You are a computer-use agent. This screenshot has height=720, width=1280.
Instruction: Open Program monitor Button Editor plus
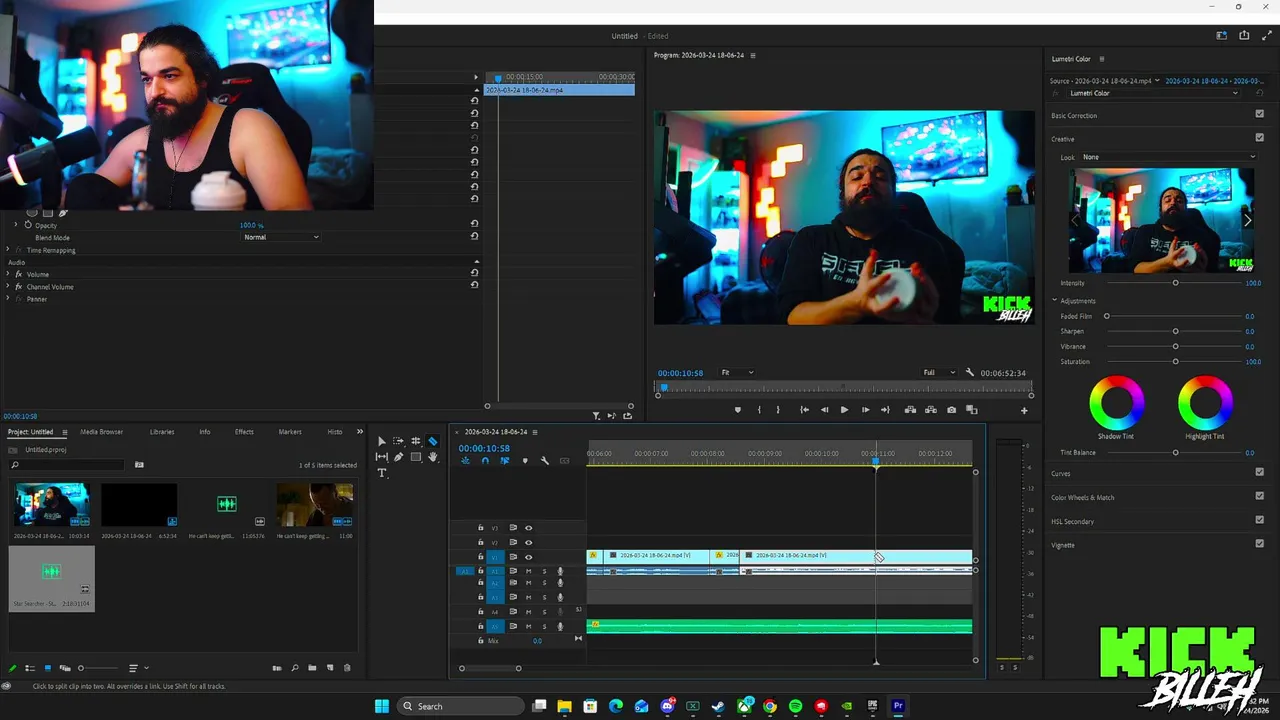tap(1023, 410)
